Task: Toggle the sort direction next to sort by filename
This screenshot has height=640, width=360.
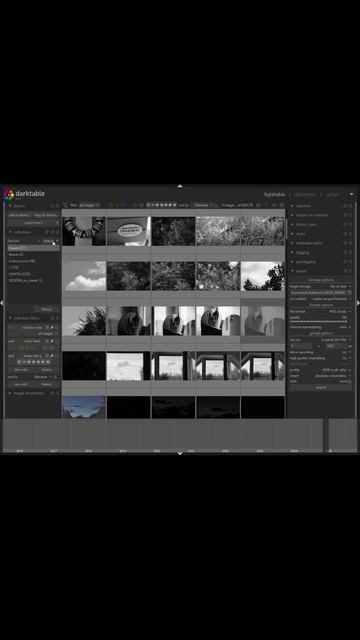Action: point(56,377)
